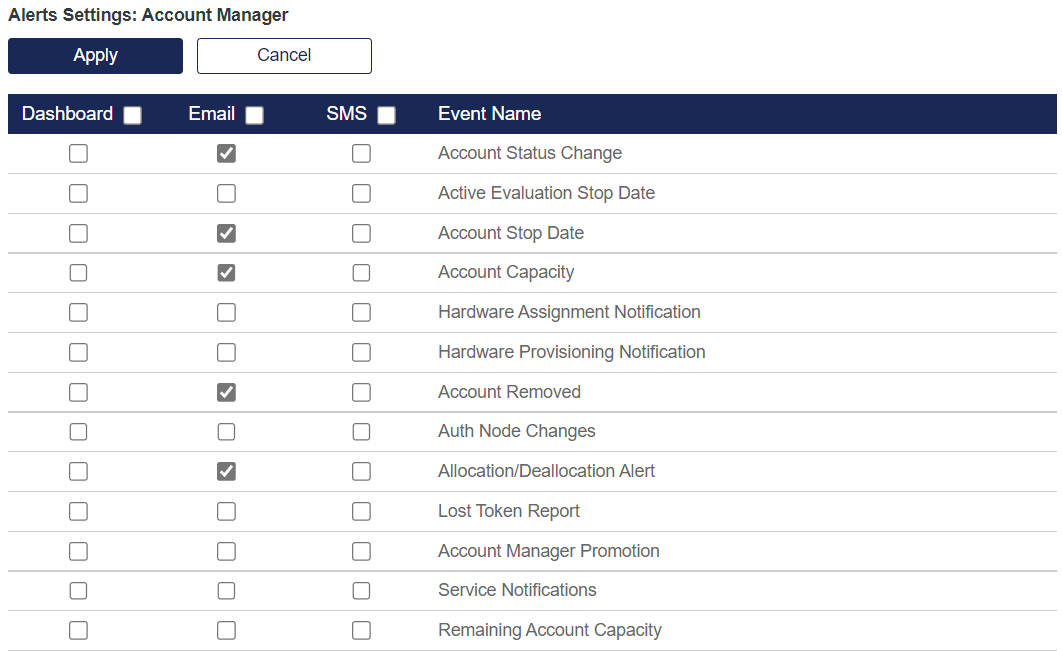This screenshot has width=1062, height=651.
Task: Click the Event Name column header
Action: pos(489,114)
